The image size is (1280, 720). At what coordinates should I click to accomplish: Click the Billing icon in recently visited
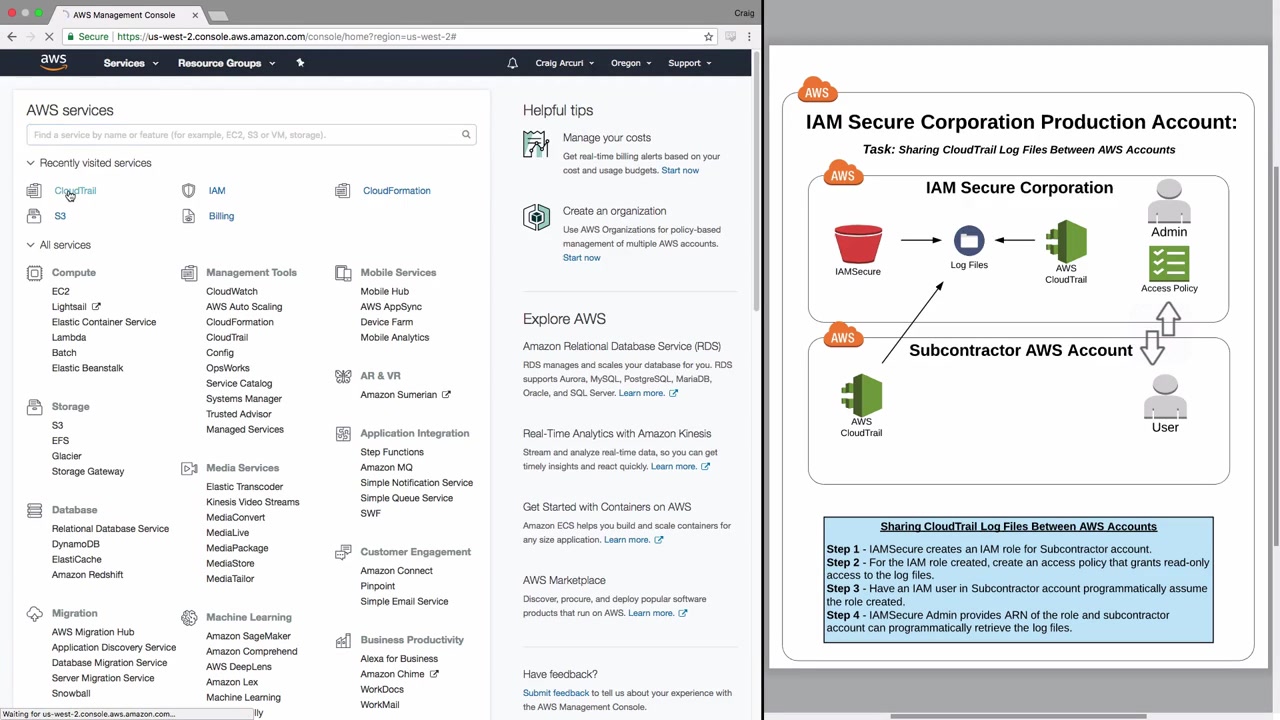coord(189,216)
